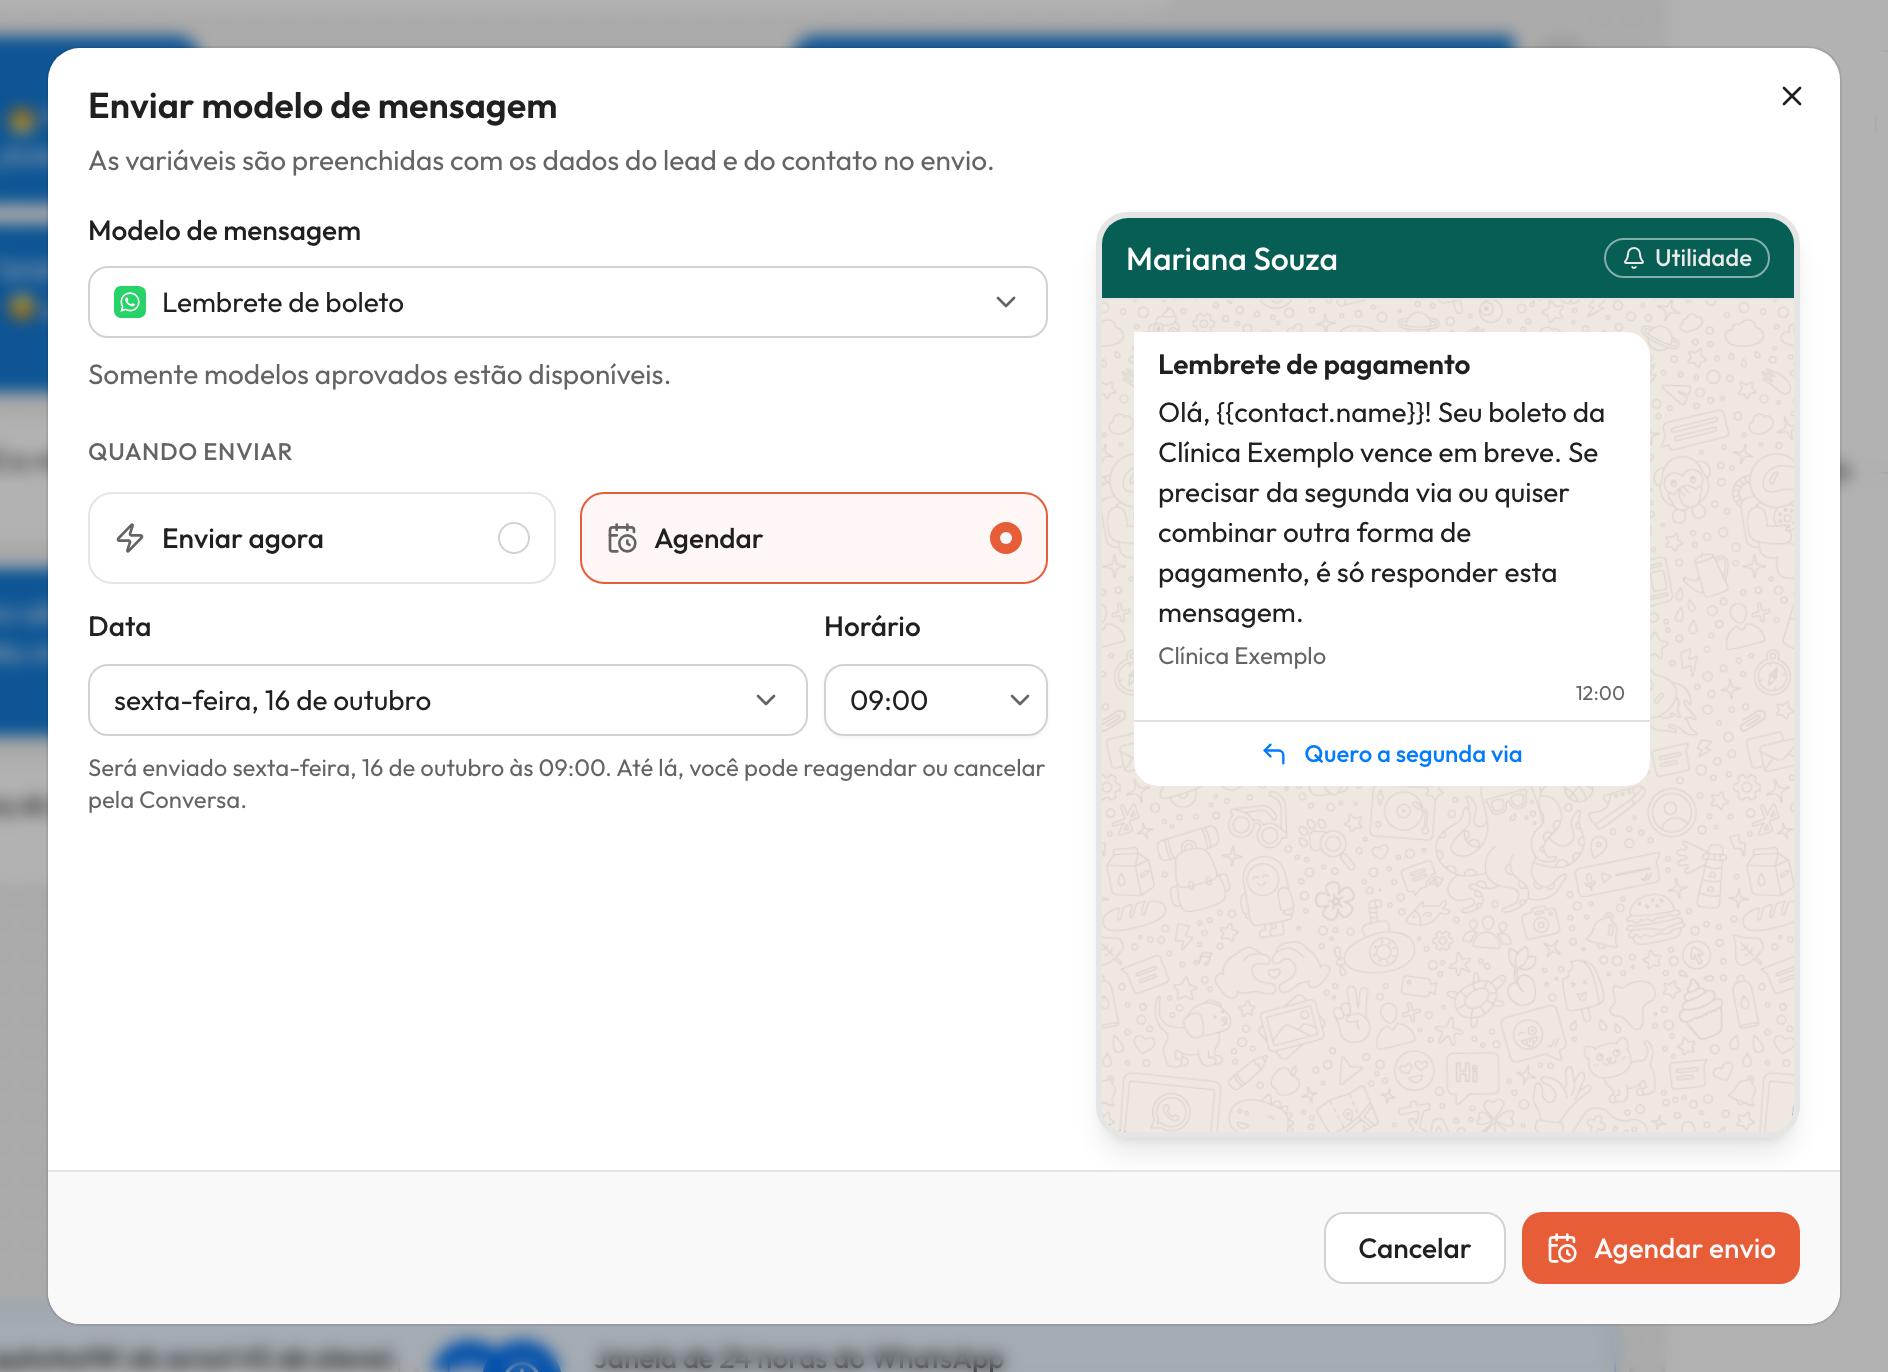Select the Enviar agora radio option
Viewport: 1888px width, 1372px height.
[x=321, y=538]
